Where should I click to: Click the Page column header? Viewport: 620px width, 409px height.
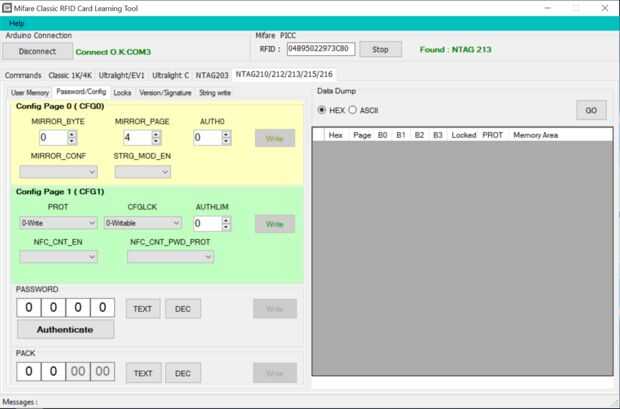point(362,135)
